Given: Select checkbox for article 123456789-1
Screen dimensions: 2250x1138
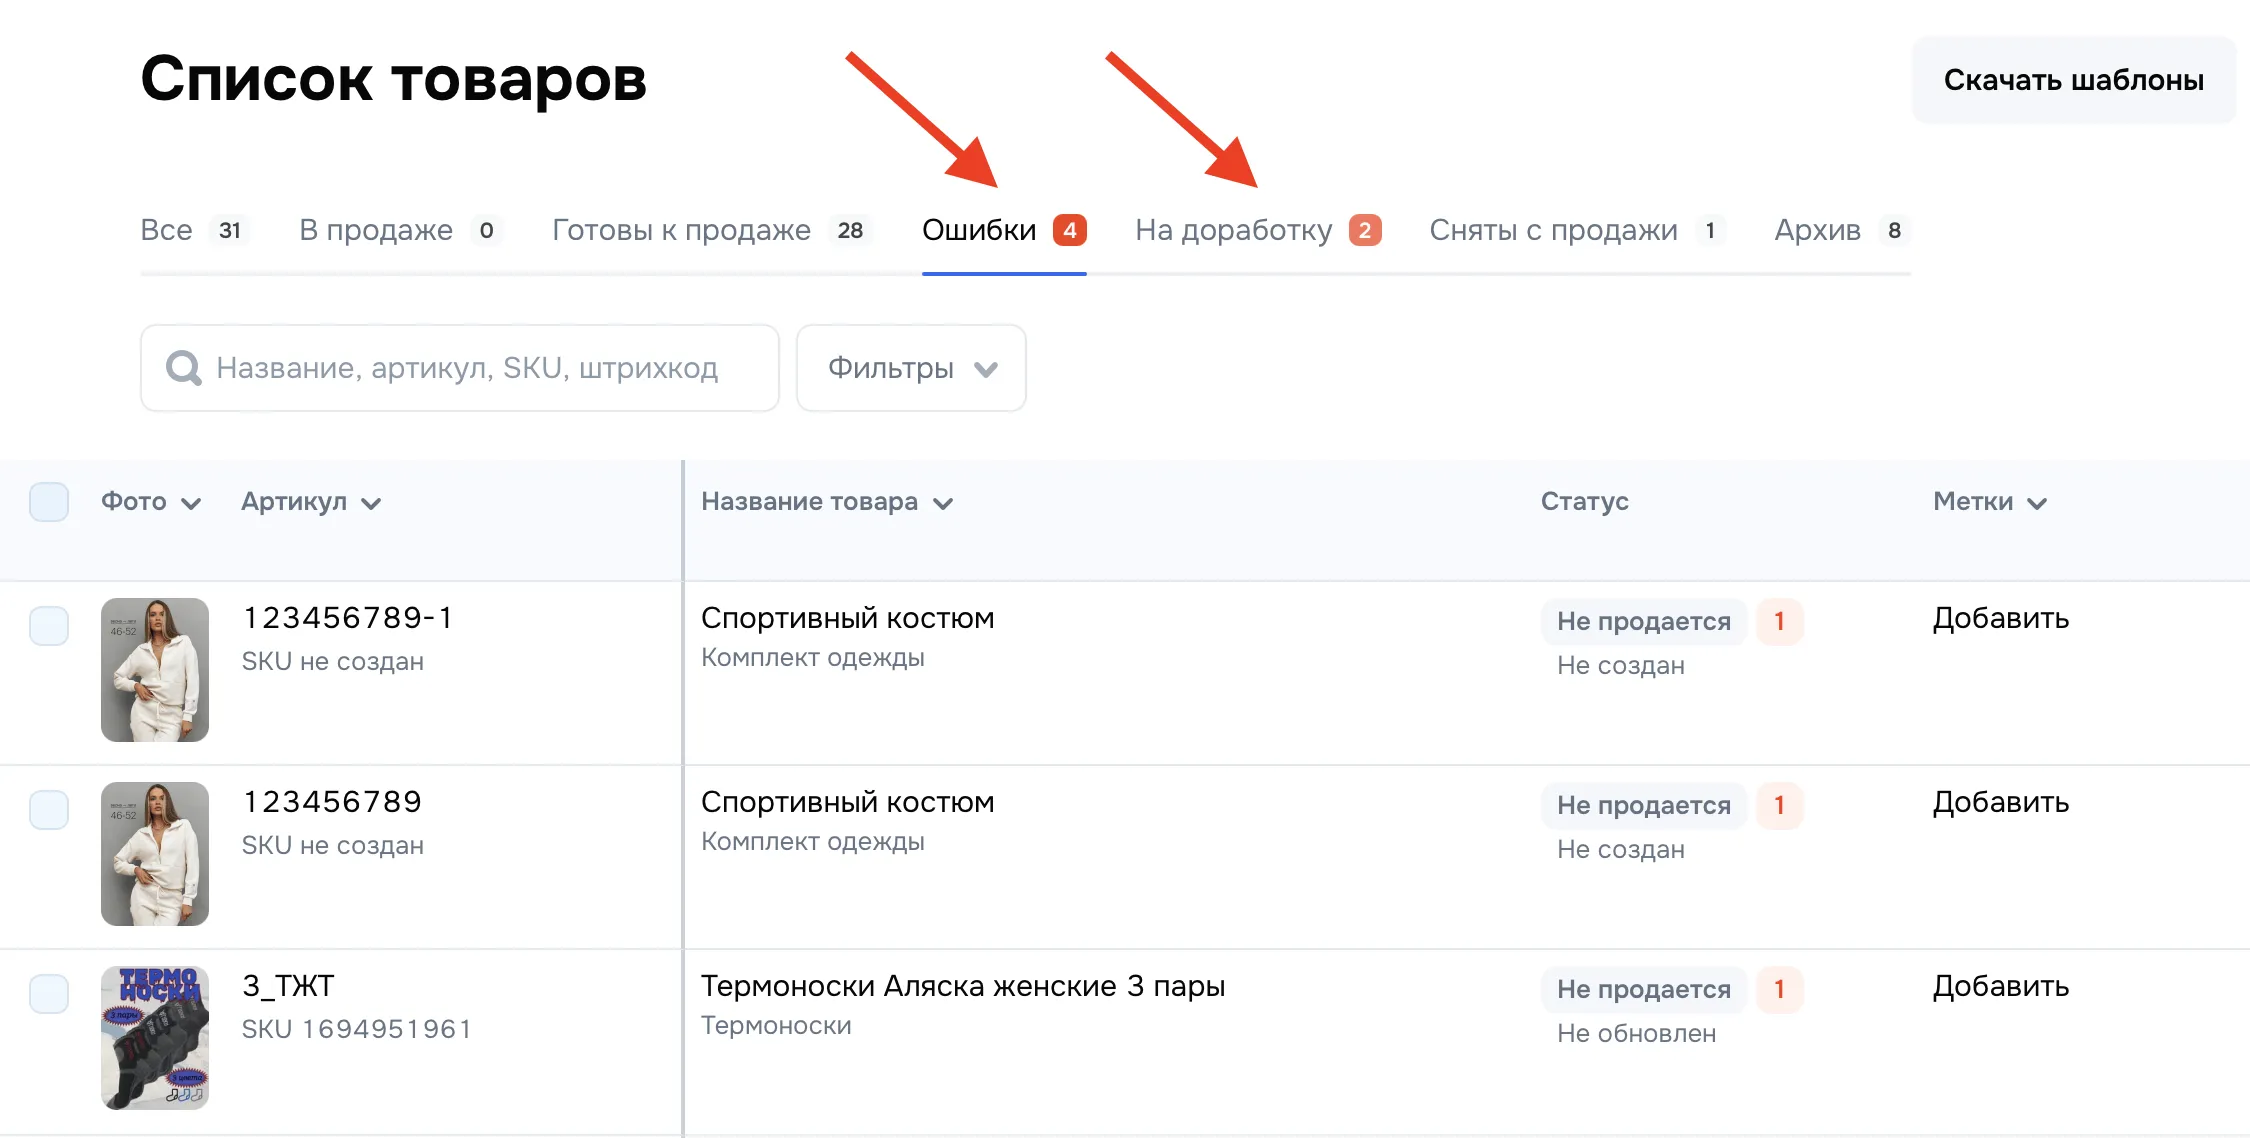Looking at the screenshot, I should coord(49,626).
